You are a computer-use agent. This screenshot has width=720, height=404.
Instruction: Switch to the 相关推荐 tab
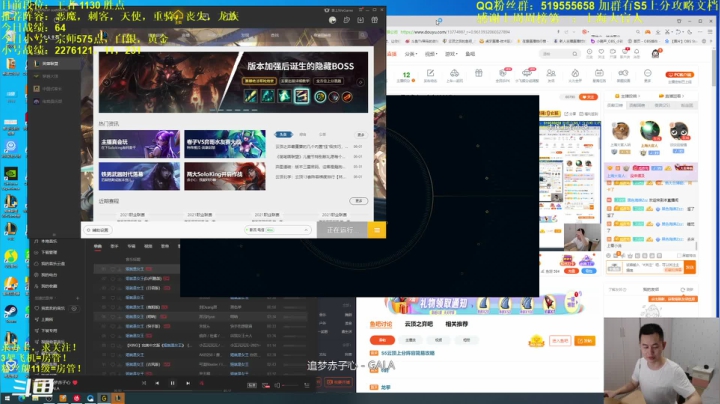456,324
